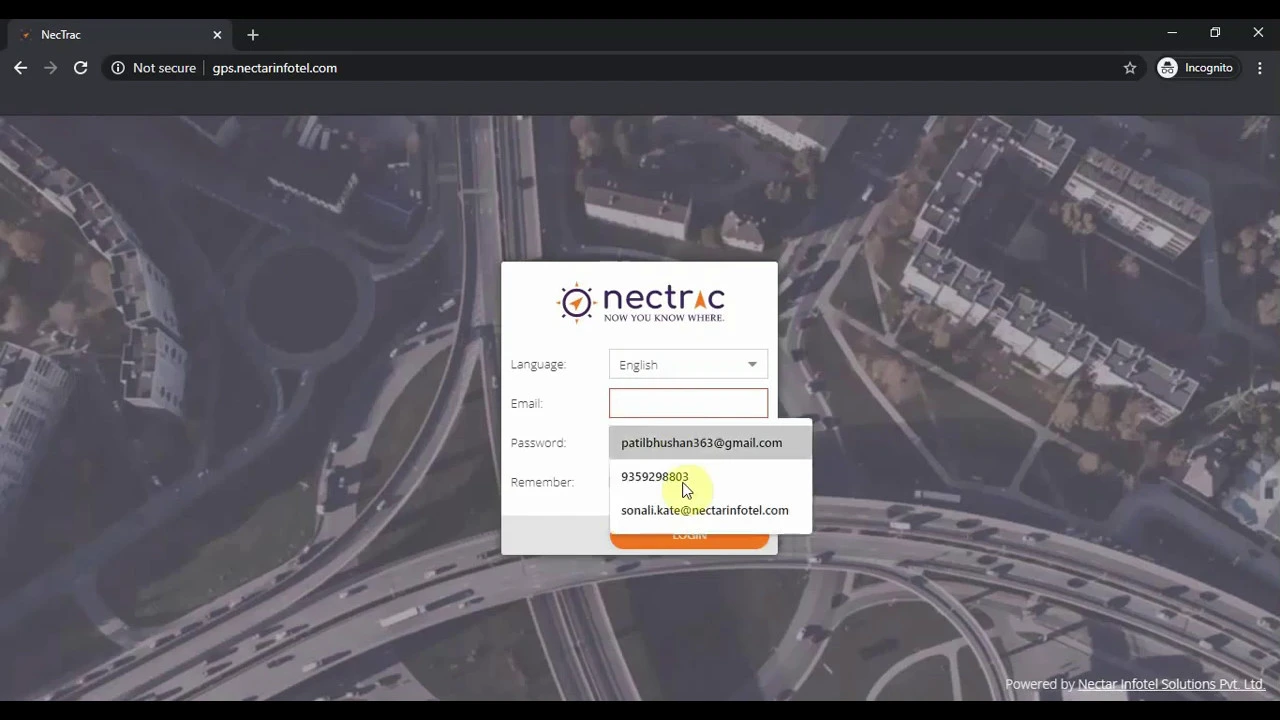This screenshot has width=1280, height=720.
Task: Click the NecTrac logo on the login card
Action: click(640, 302)
